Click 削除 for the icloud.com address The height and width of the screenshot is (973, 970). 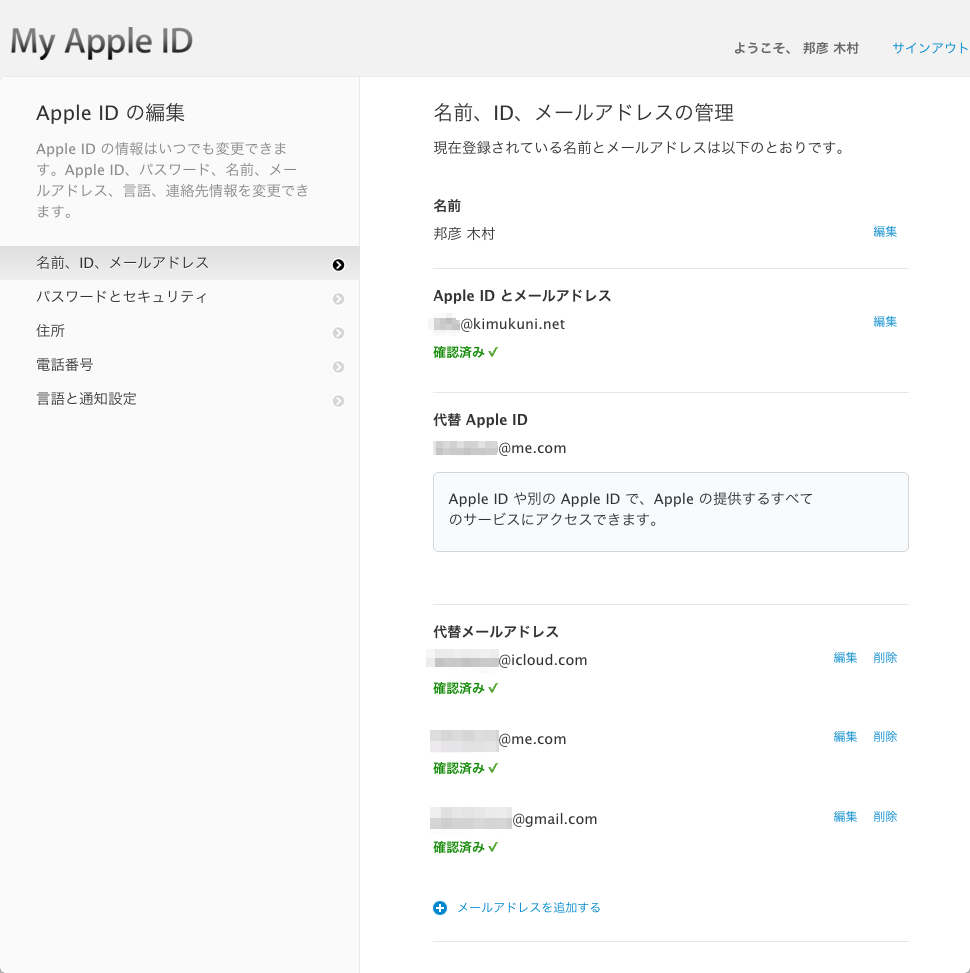[x=885, y=658]
